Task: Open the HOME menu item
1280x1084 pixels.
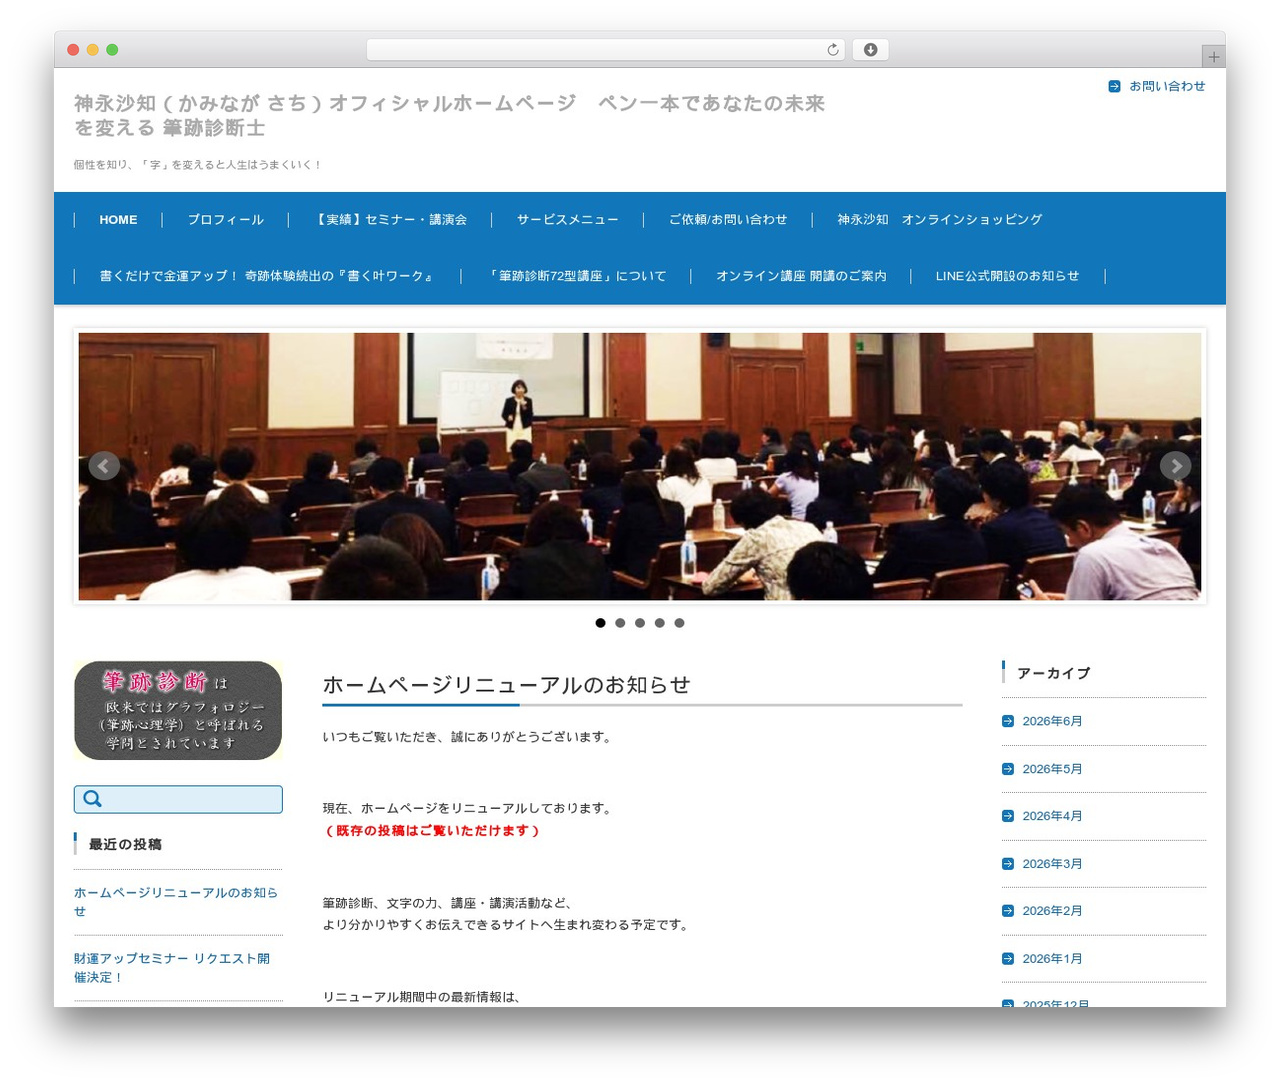Action: pos(118,220)
